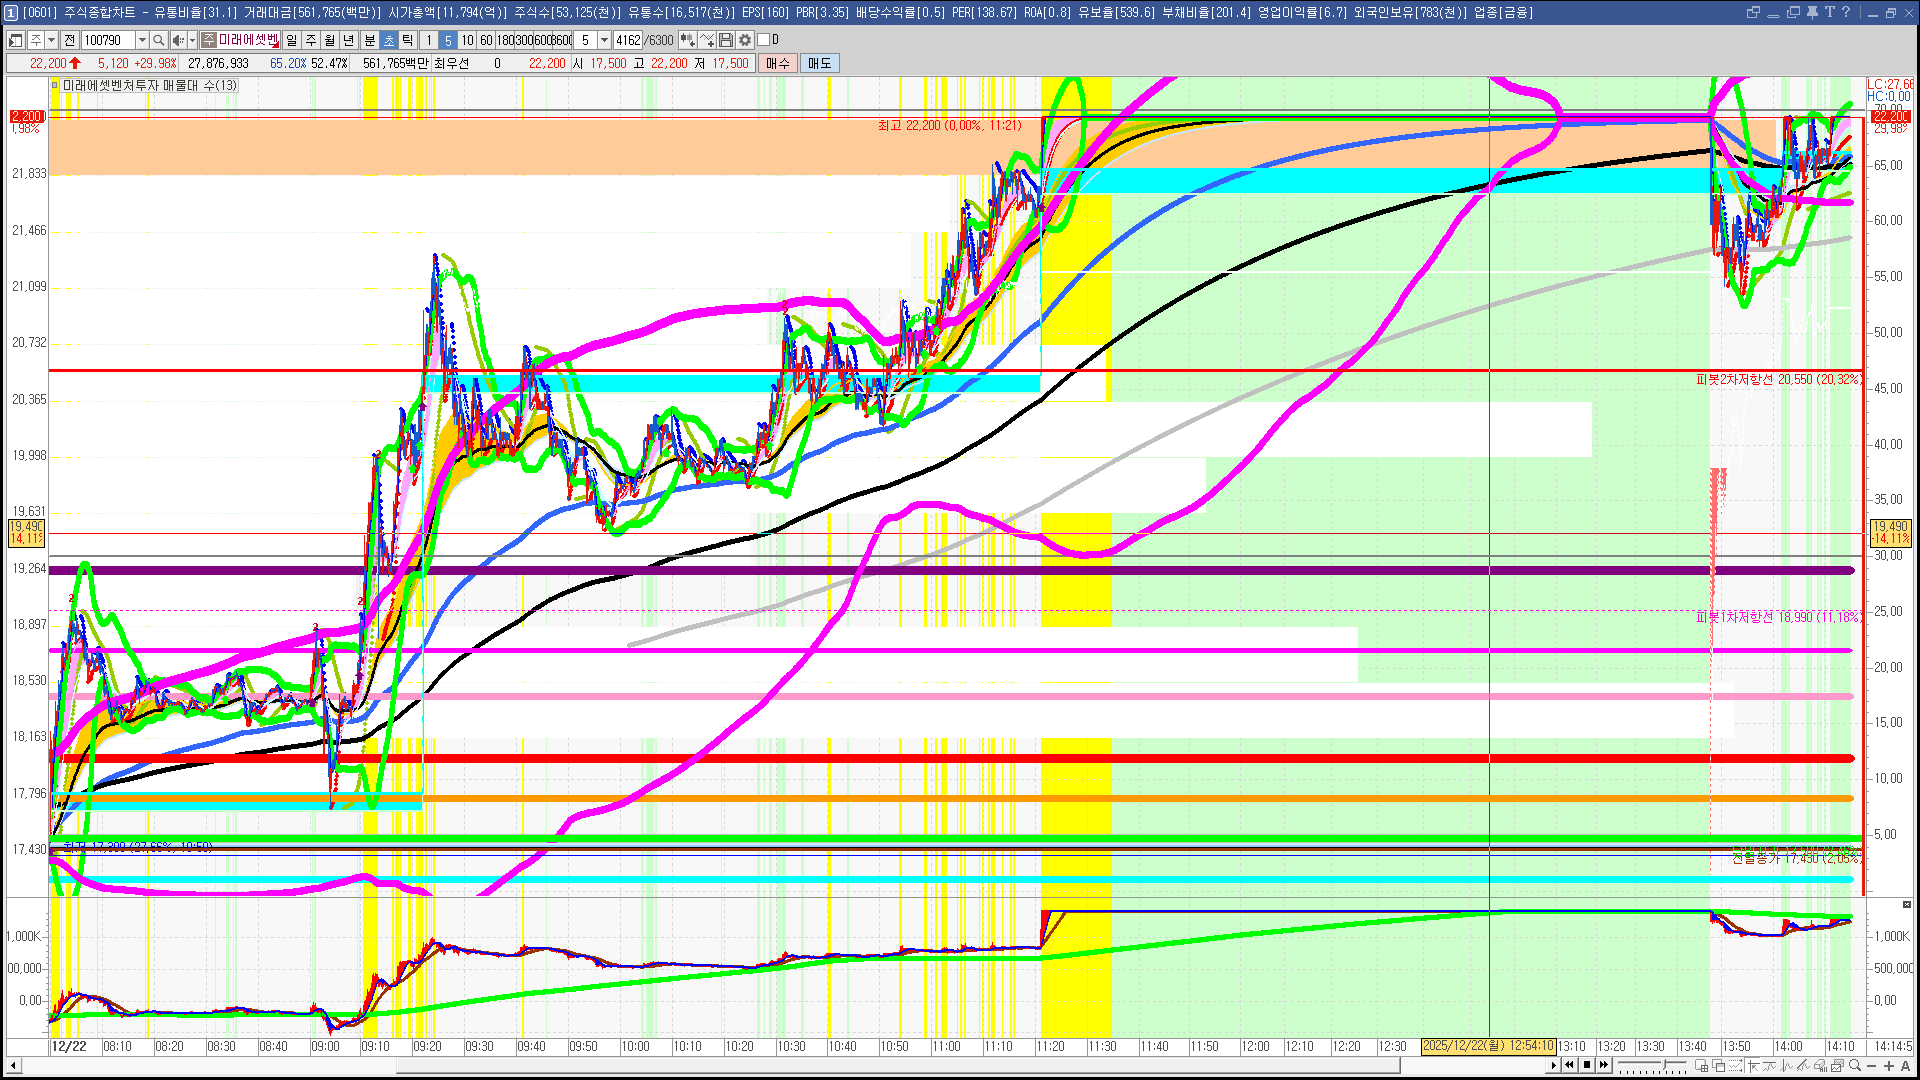This screenshot has width=1920, height=1080.
Task: Select the 5-minute interval toggle
Action: coord(448,40)
